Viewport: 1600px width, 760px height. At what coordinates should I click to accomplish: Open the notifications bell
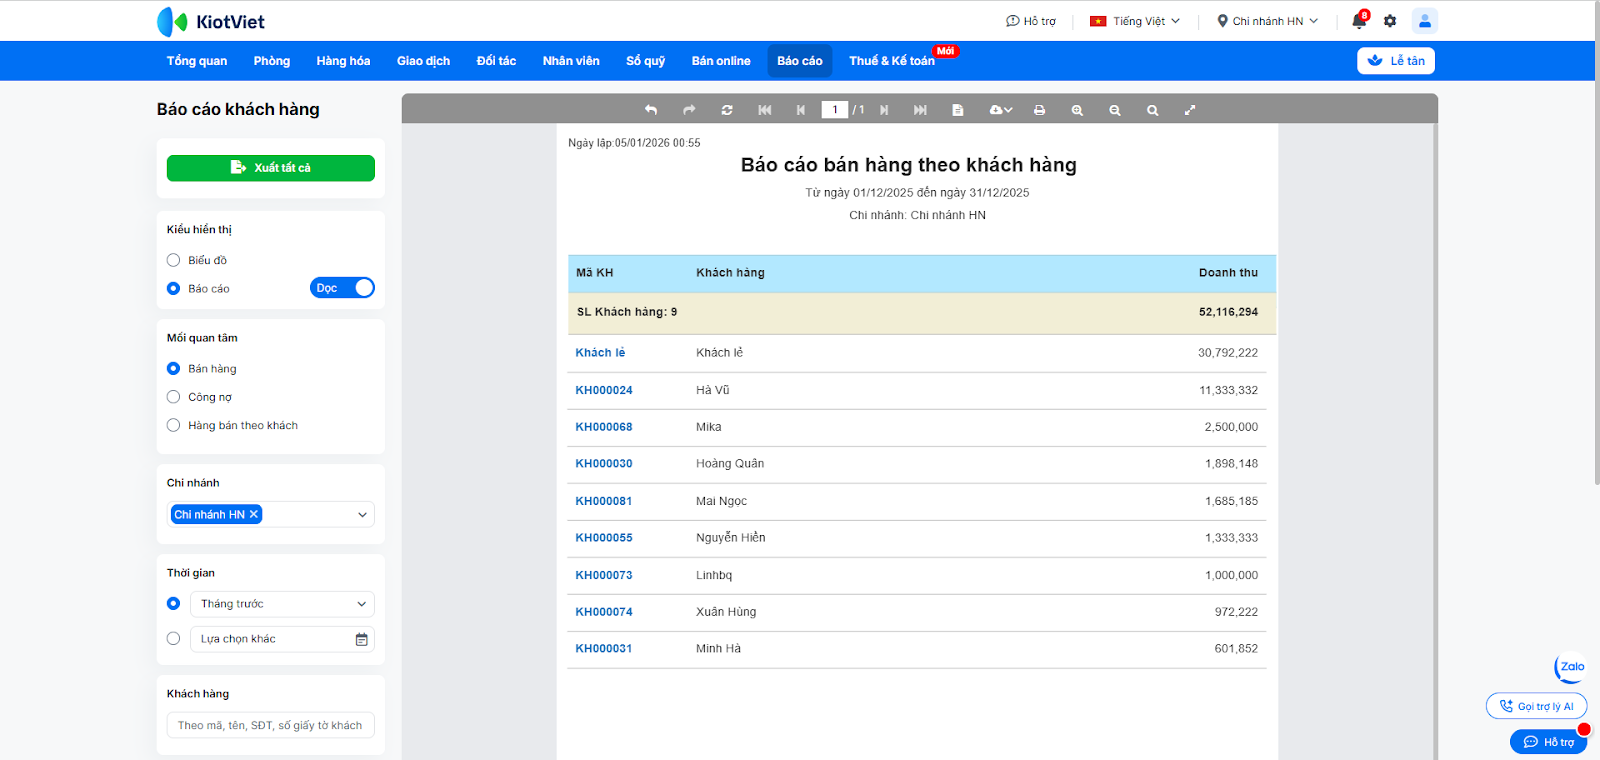click(1358, 21)
